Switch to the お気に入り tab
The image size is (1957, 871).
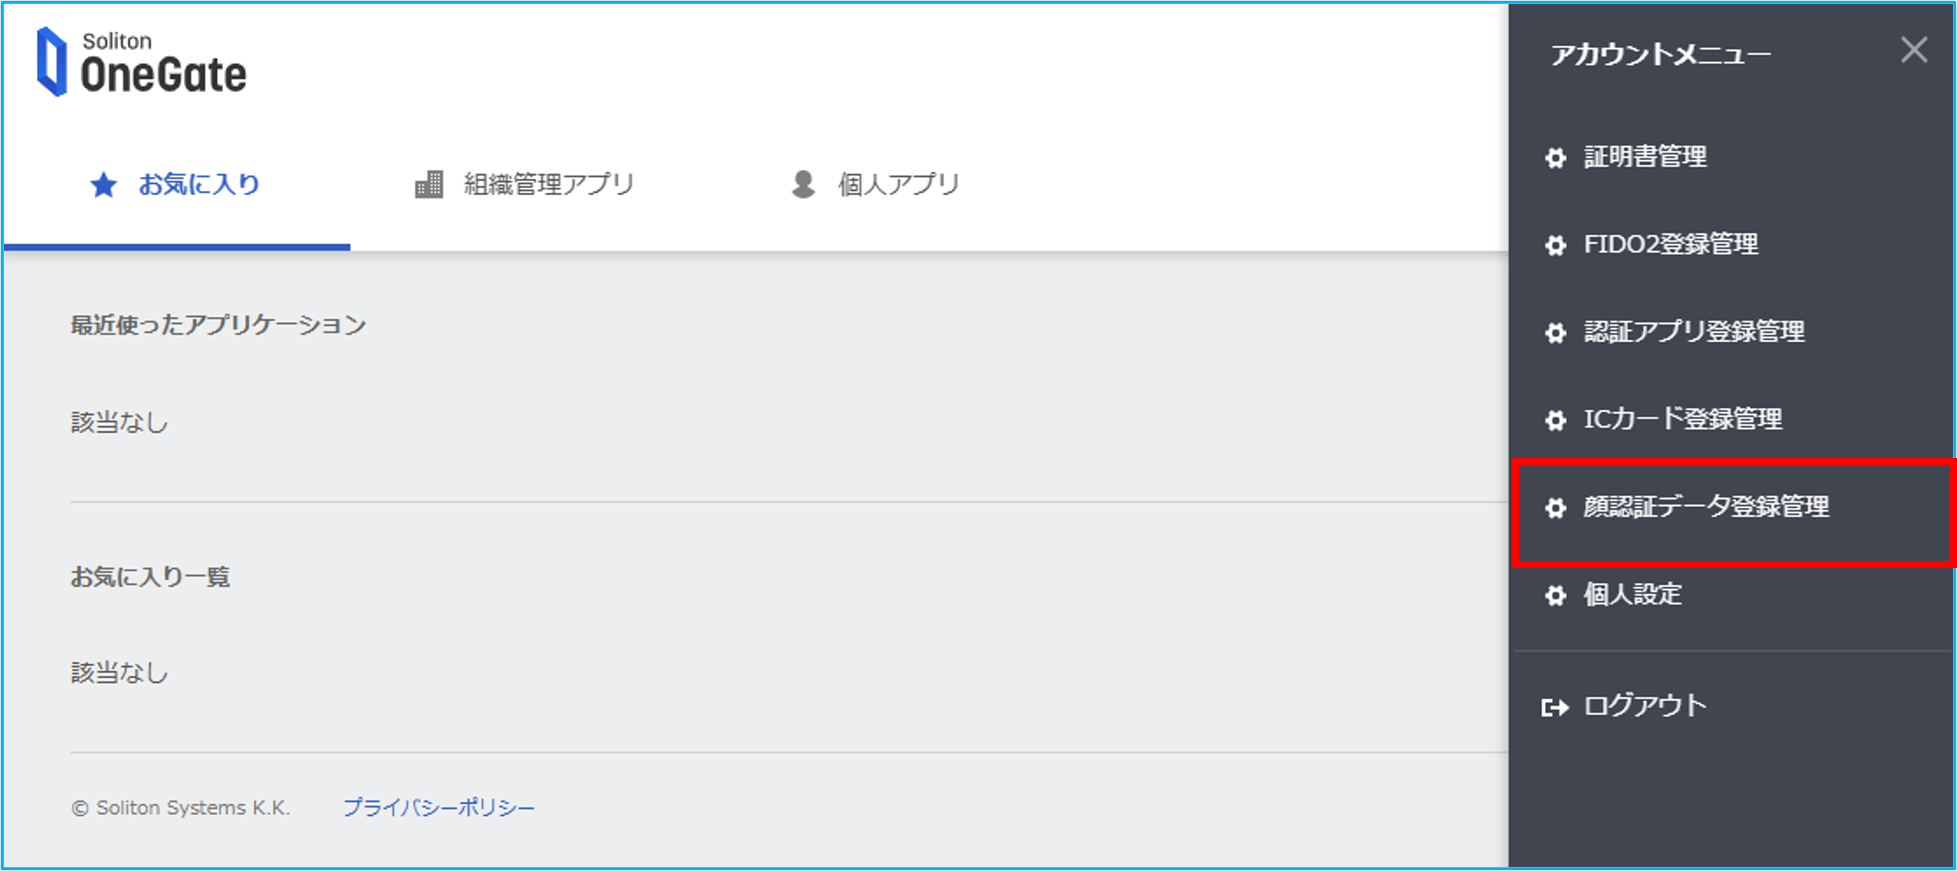(x=177, y=184)
